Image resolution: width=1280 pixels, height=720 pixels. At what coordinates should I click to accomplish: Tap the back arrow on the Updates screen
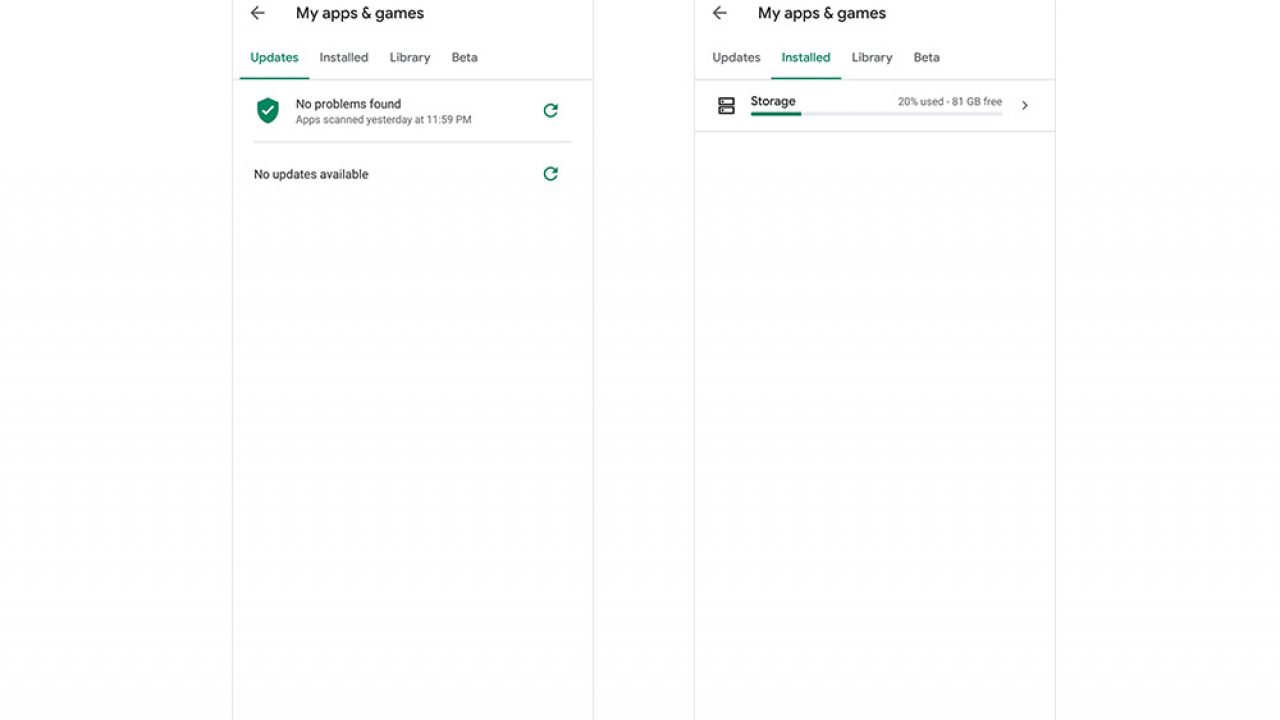pos(258,13)
